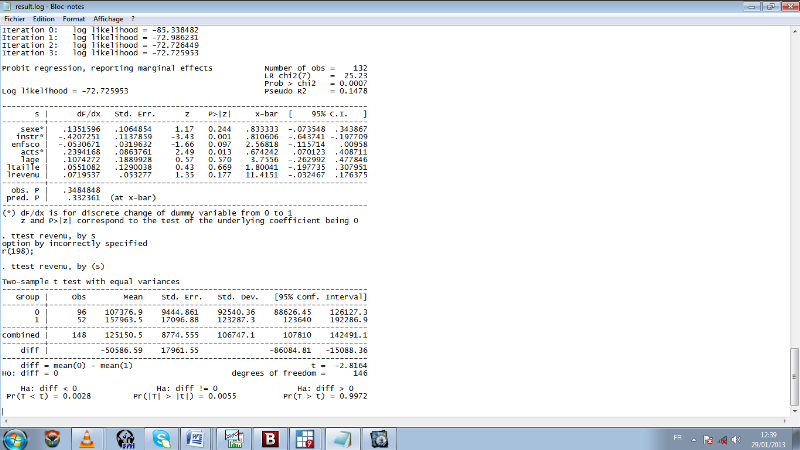Click the command '. ttest revenu, by (s)'
This screenshot has width=800, height=450.
pos(53,266)
